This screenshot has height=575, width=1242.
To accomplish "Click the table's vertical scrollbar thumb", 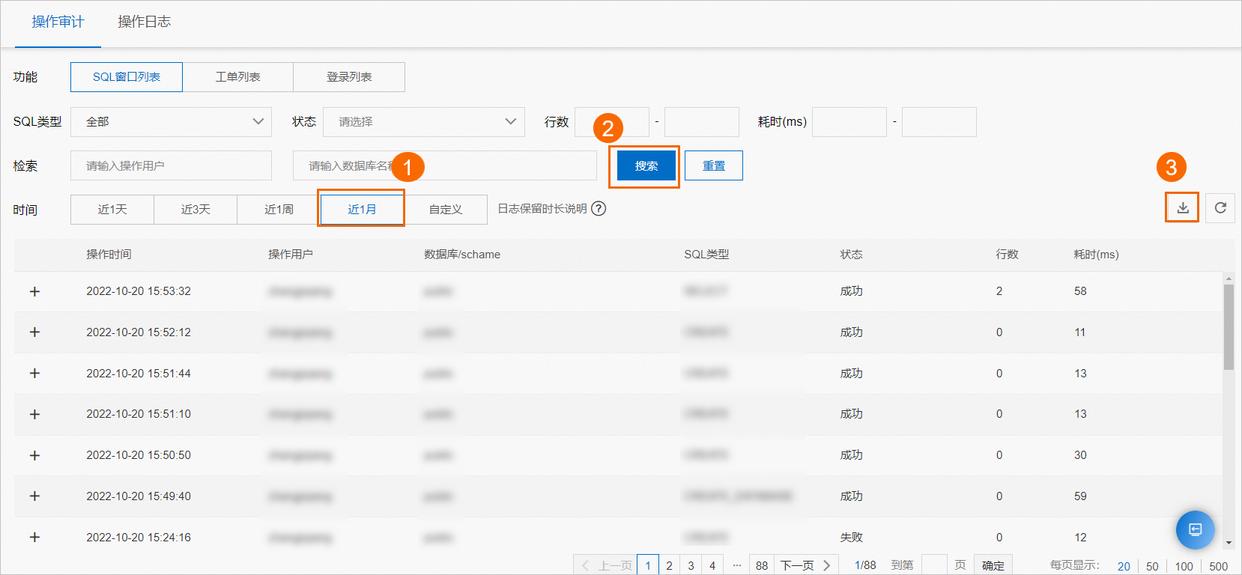I will click(1228, 325).
